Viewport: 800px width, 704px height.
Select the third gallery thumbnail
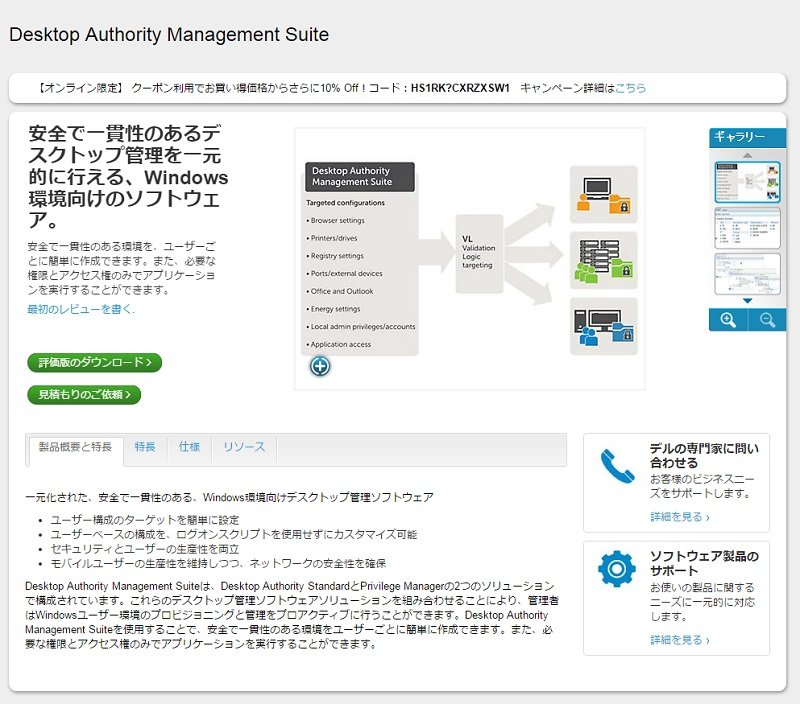pyautogui.click(x=747, y=274)
